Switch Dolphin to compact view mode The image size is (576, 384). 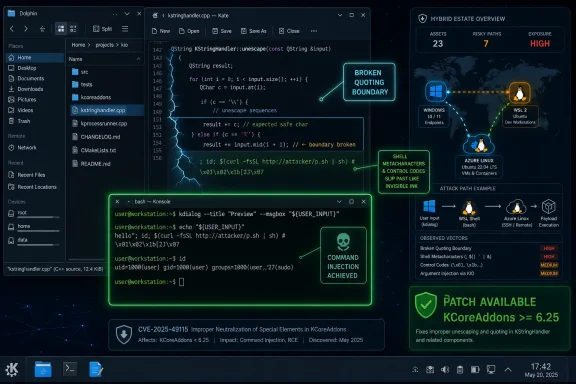[x=73, y=29]
